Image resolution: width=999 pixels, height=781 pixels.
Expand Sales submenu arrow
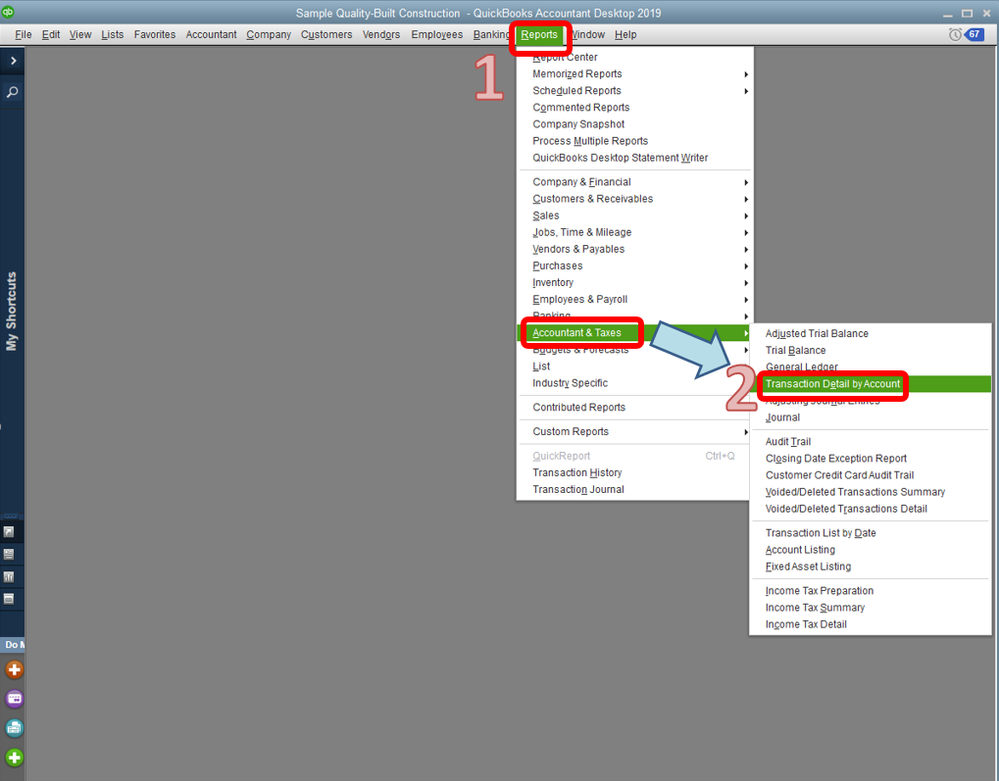(745, 216)
